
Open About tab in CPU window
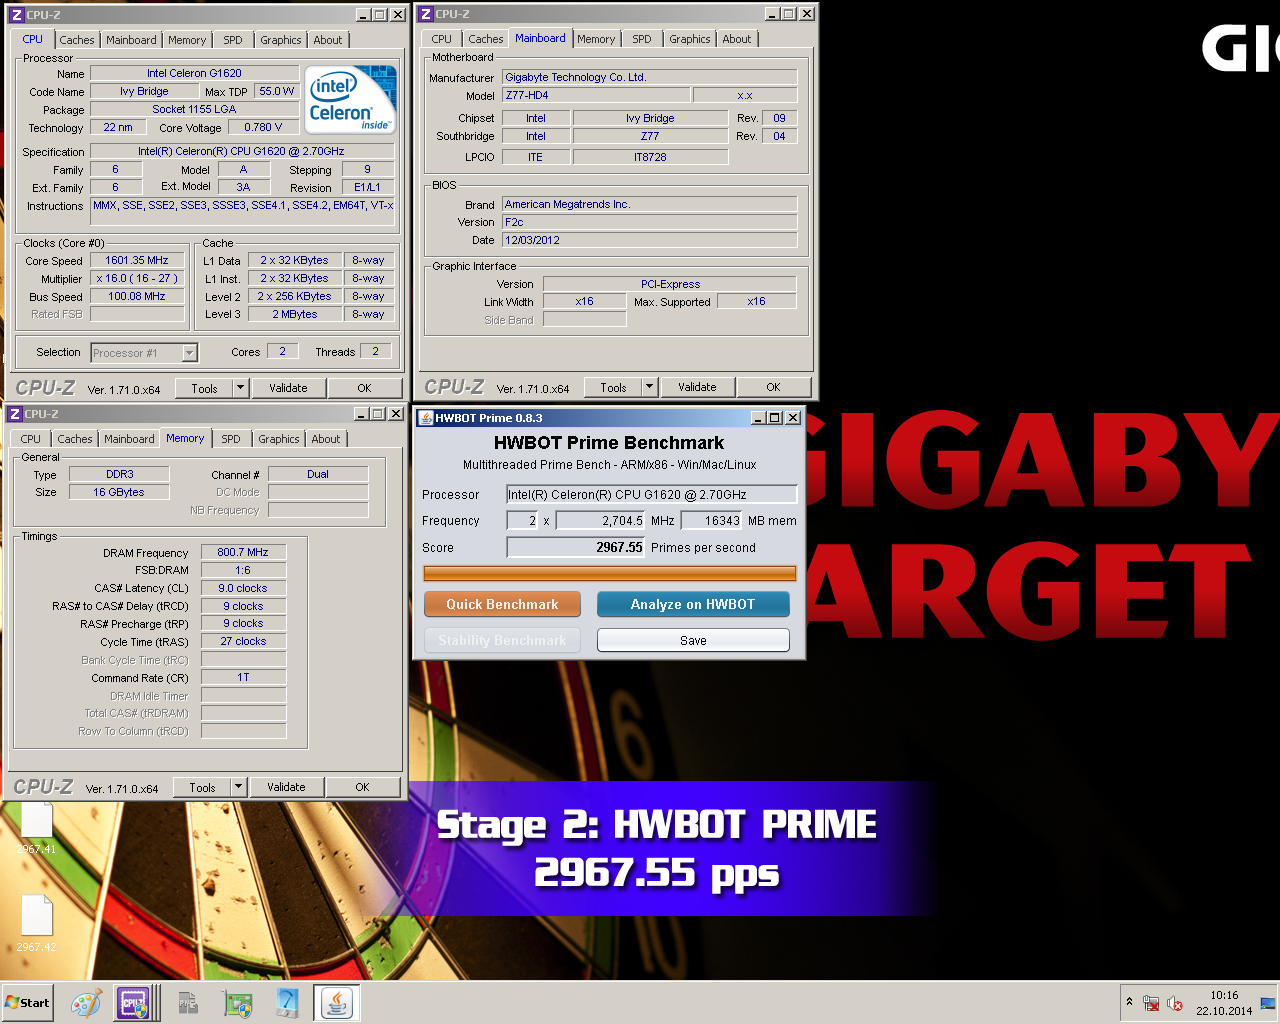click(328, 40)
